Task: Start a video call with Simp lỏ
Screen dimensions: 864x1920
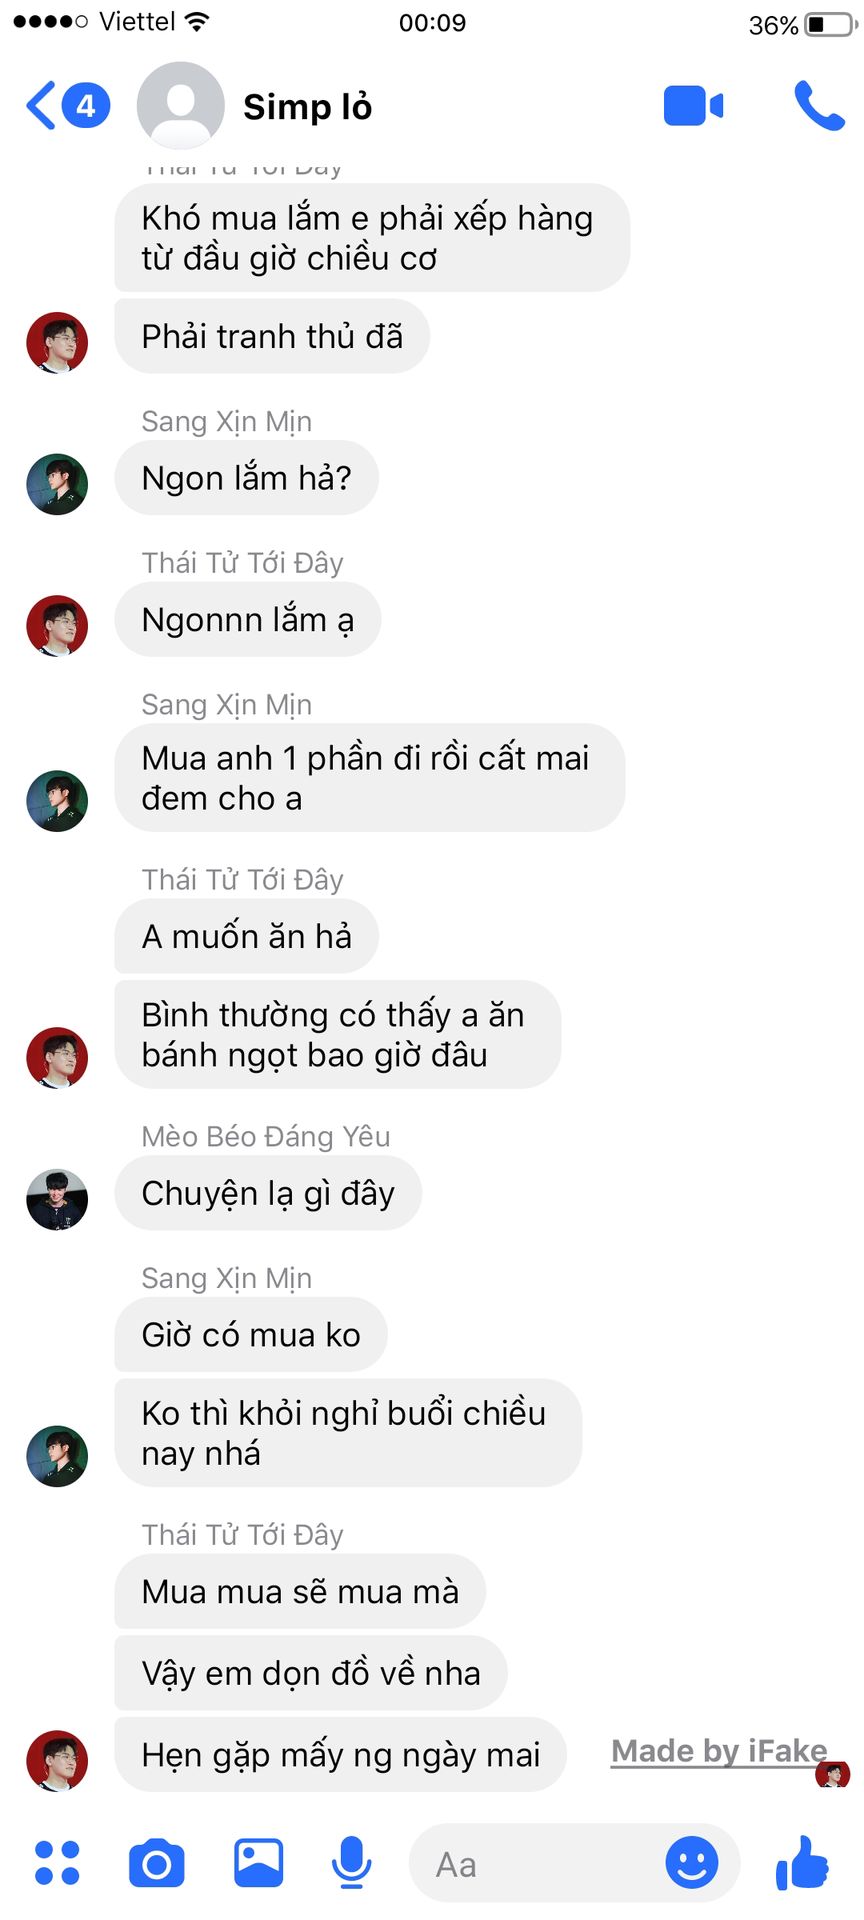Action: (693, 106)
